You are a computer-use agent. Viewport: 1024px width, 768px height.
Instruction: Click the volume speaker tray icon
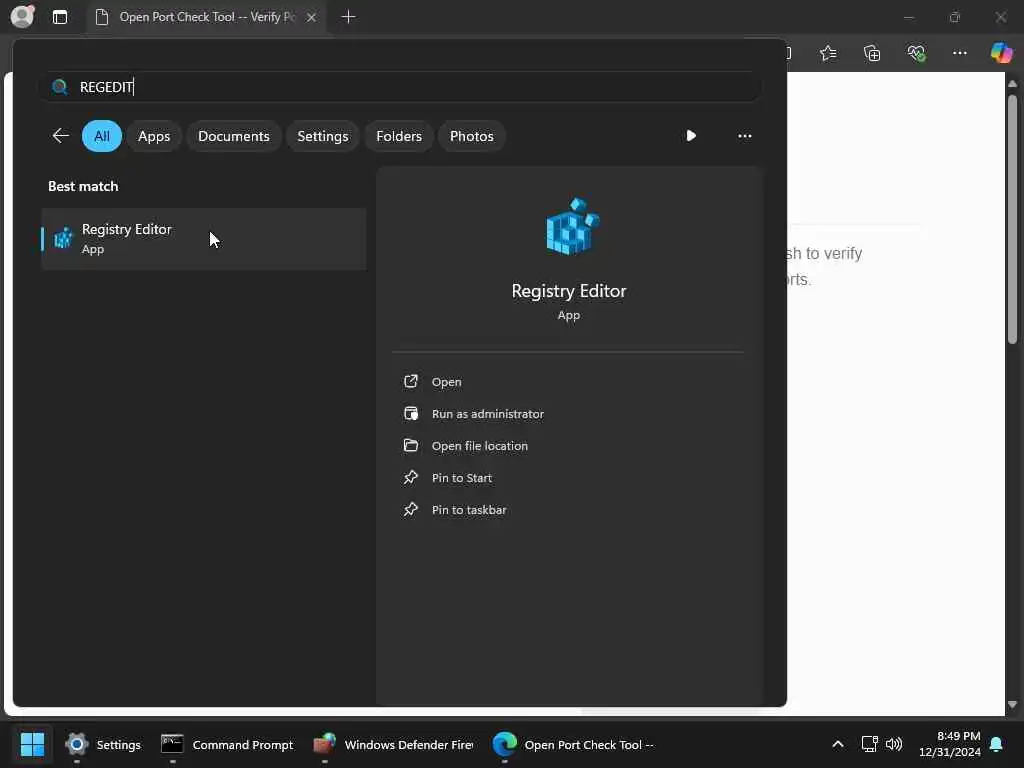pos(894,744)
